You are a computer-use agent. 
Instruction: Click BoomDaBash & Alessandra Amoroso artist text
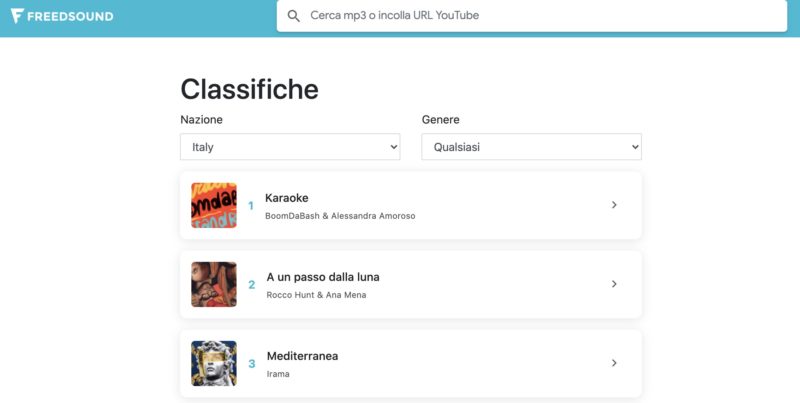click(x=340, y=216)
